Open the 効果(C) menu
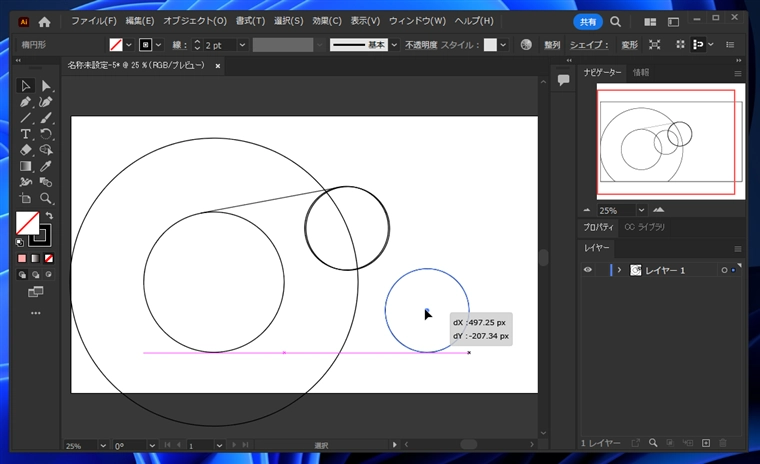Viewport: 760px width, 464px height. (327, 21)
